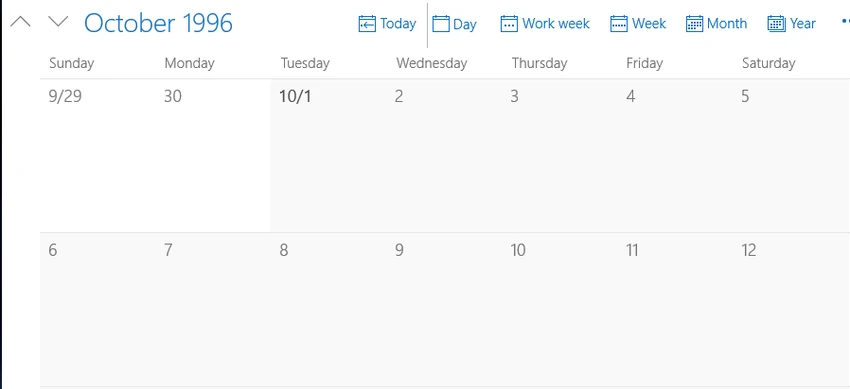Select the 10/1 Tuesday cell
The height and width of the screenshot is (389, 850).
click(329, 156)
